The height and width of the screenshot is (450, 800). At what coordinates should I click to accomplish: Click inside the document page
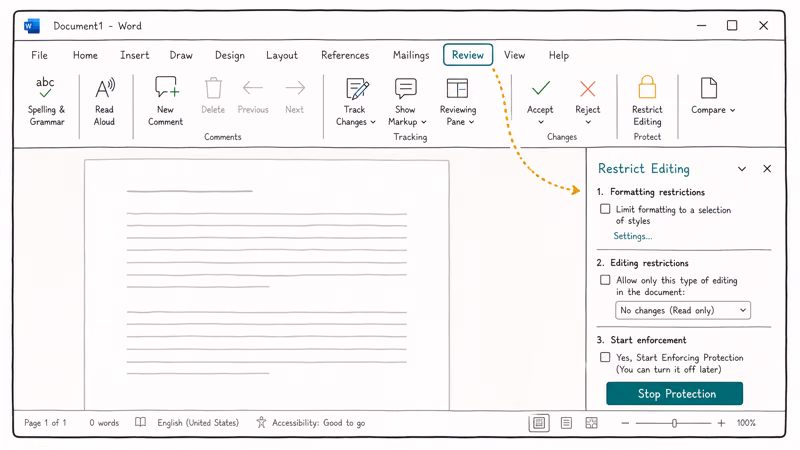coord(267,285)
